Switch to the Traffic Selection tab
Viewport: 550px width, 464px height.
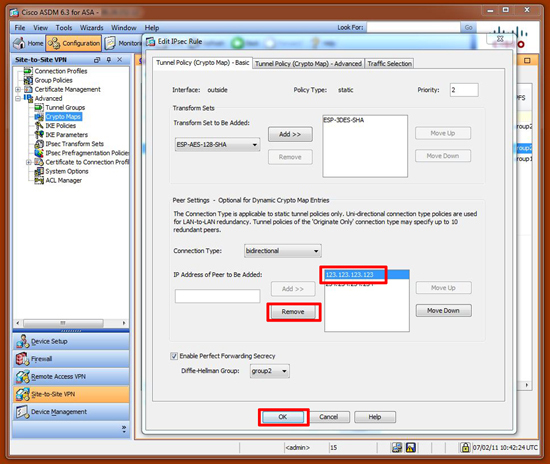click(389, 63)
